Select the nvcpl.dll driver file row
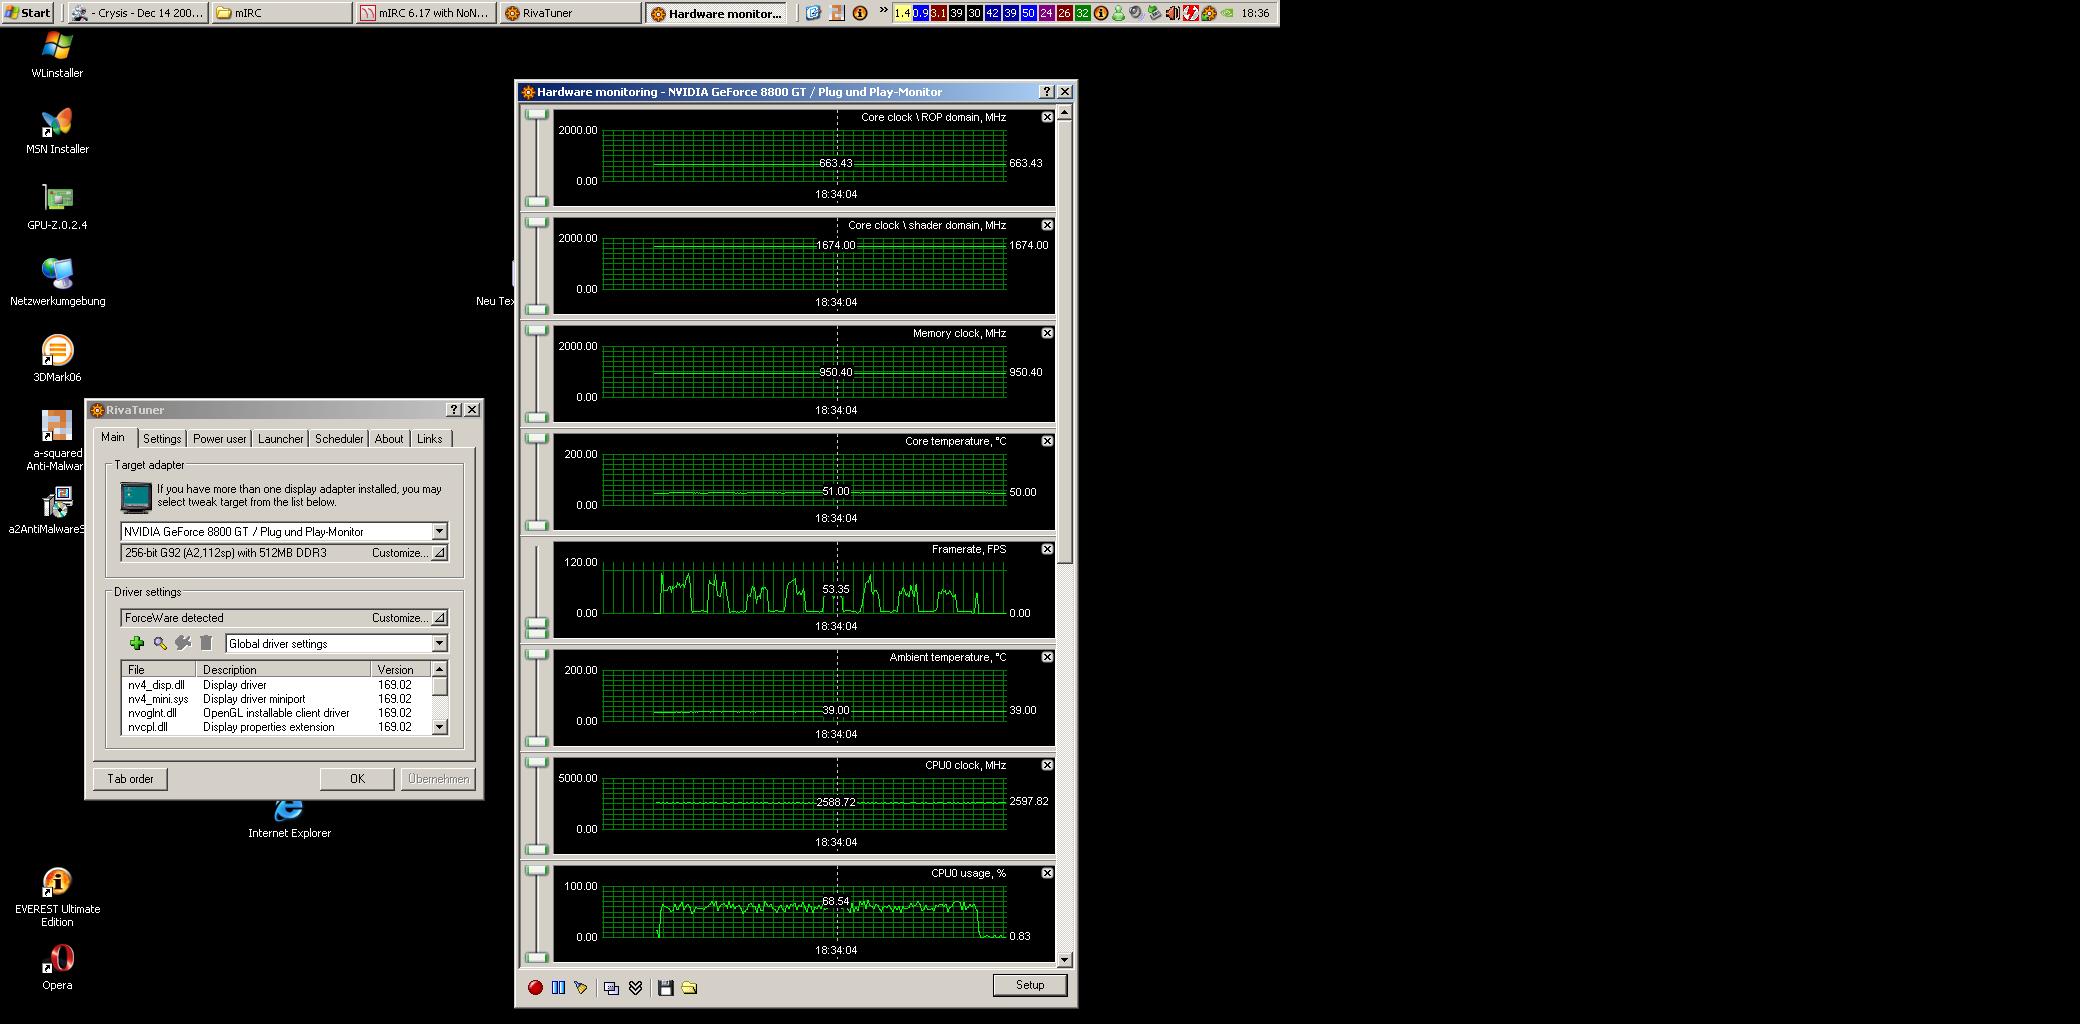Image resolution: width=2080 pixels, height=1024 pixels. [x=276, y=727]
